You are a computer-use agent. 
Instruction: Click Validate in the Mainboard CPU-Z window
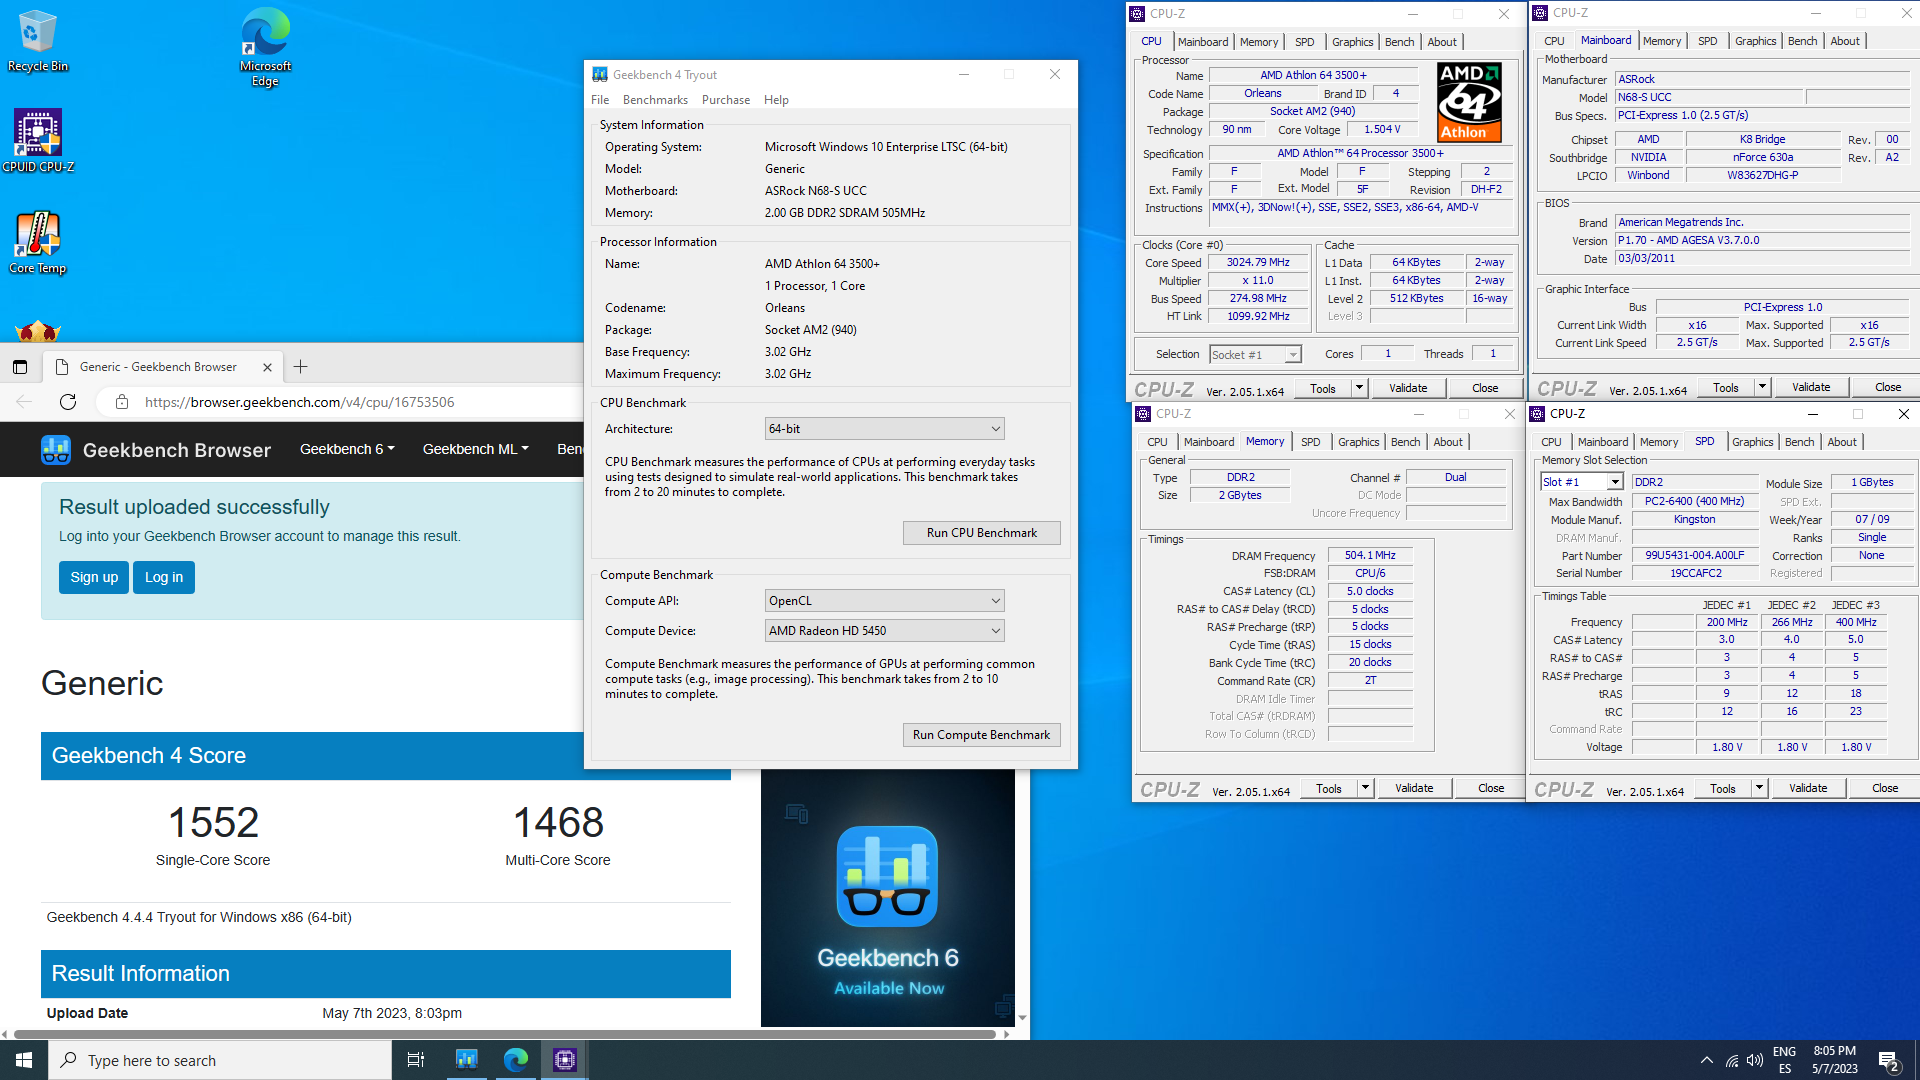[x=1811, y=387]
